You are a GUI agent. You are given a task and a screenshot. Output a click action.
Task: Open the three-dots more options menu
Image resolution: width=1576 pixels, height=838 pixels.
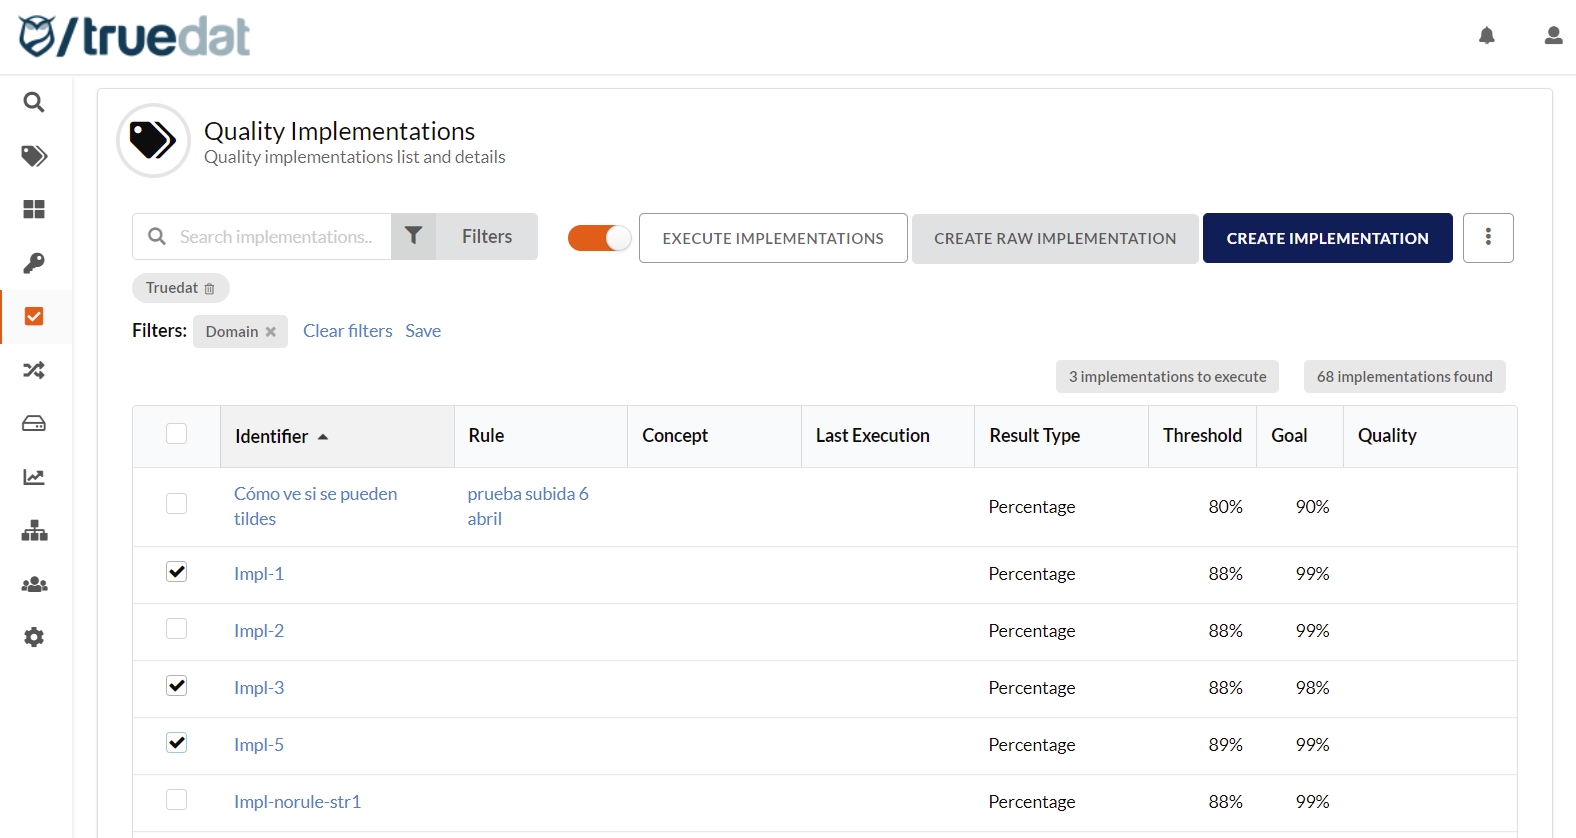pyautogui.click(x=1488, y=237)
